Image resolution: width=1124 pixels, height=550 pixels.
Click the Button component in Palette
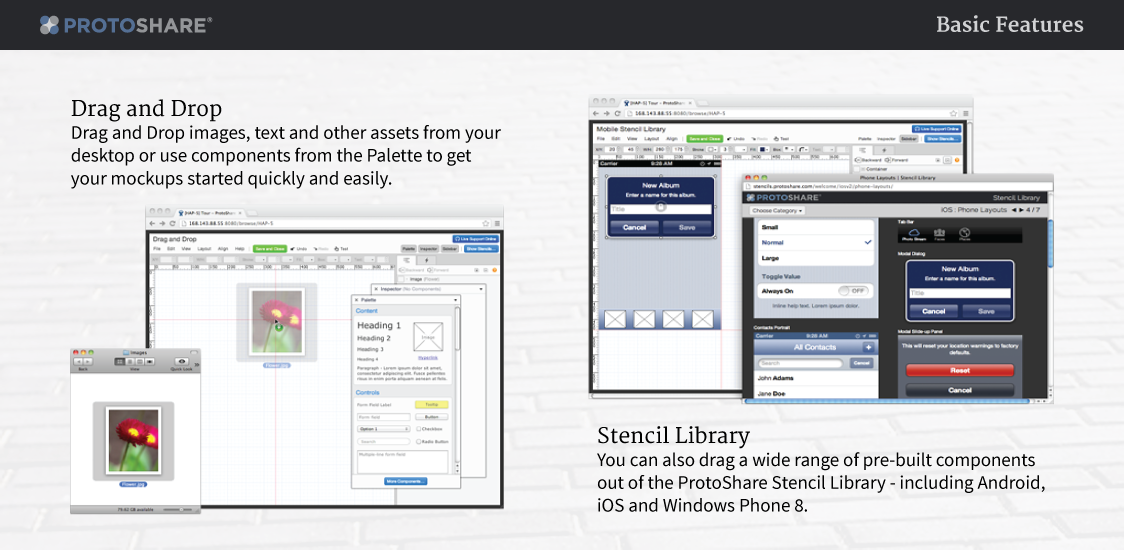point(432,417)
